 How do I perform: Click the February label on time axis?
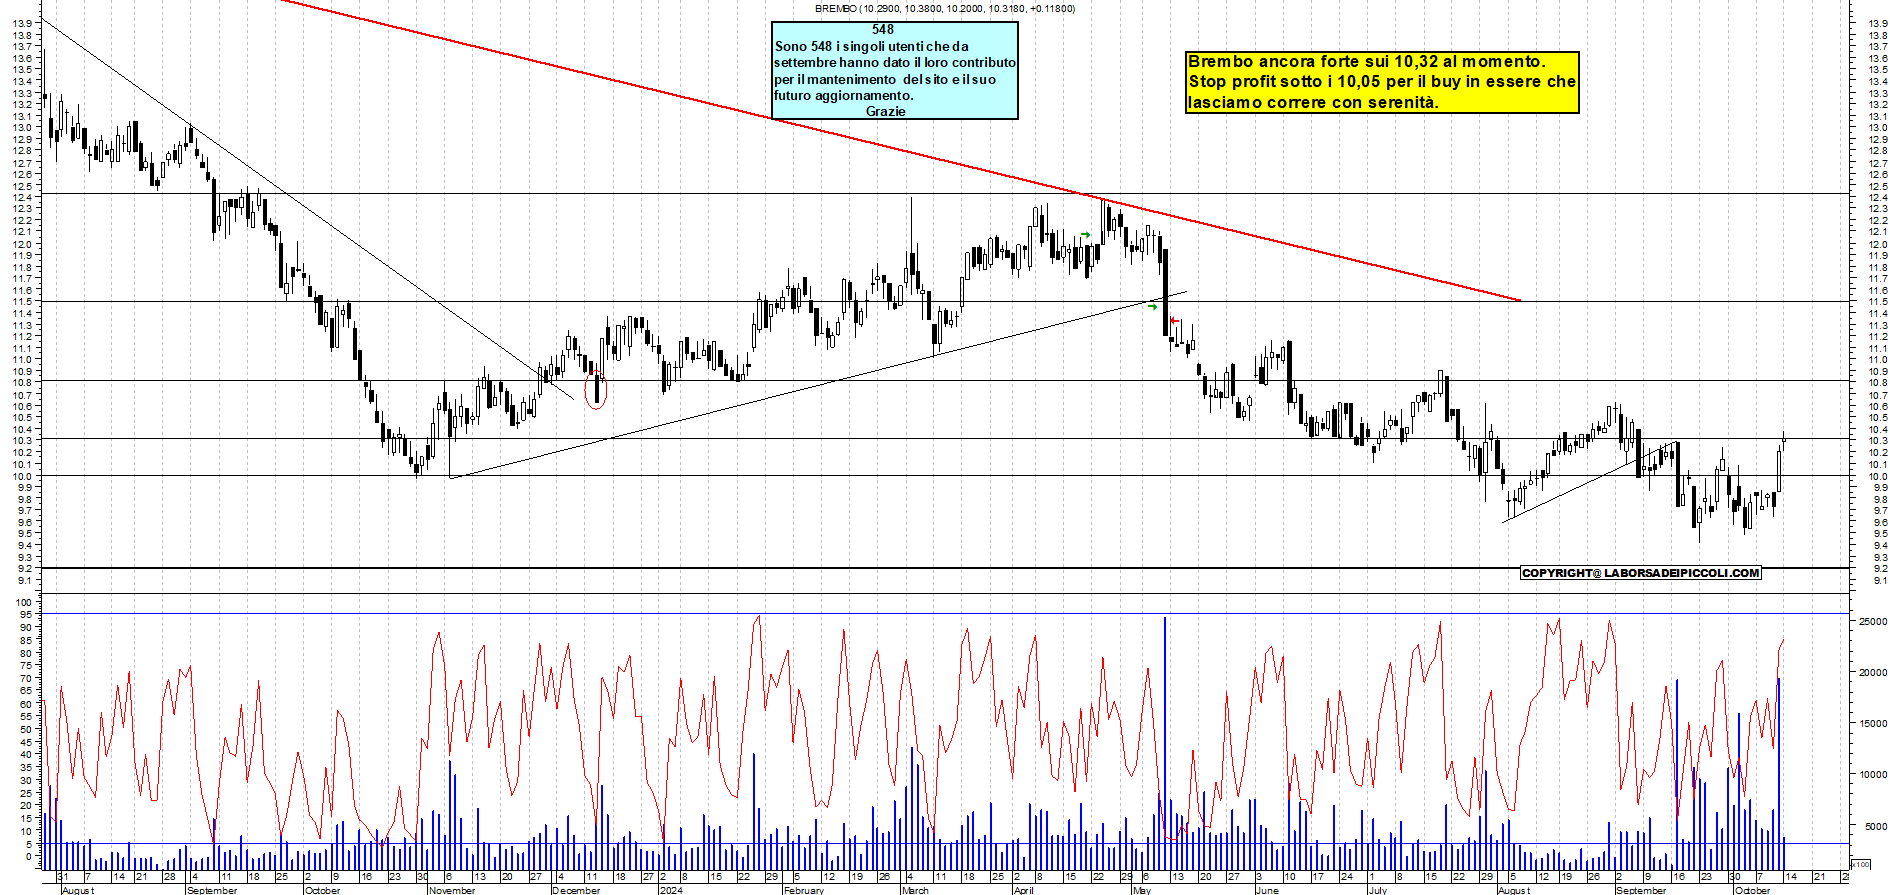[804, 890]
